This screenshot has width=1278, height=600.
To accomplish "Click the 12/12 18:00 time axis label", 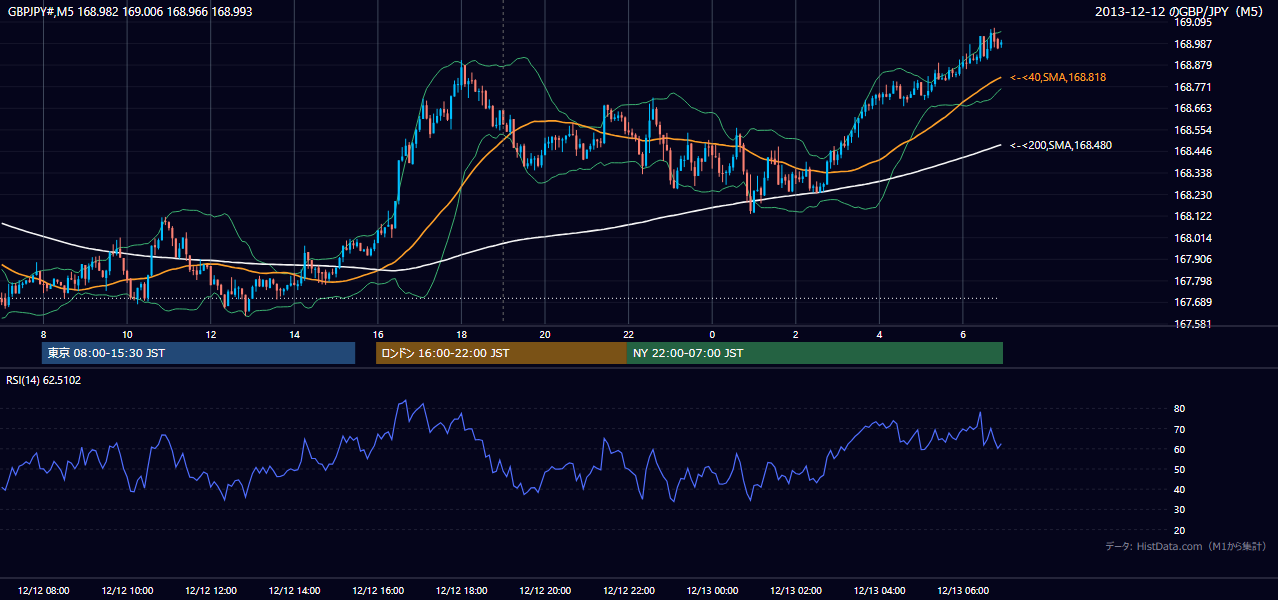I will [x=461, y=591].
